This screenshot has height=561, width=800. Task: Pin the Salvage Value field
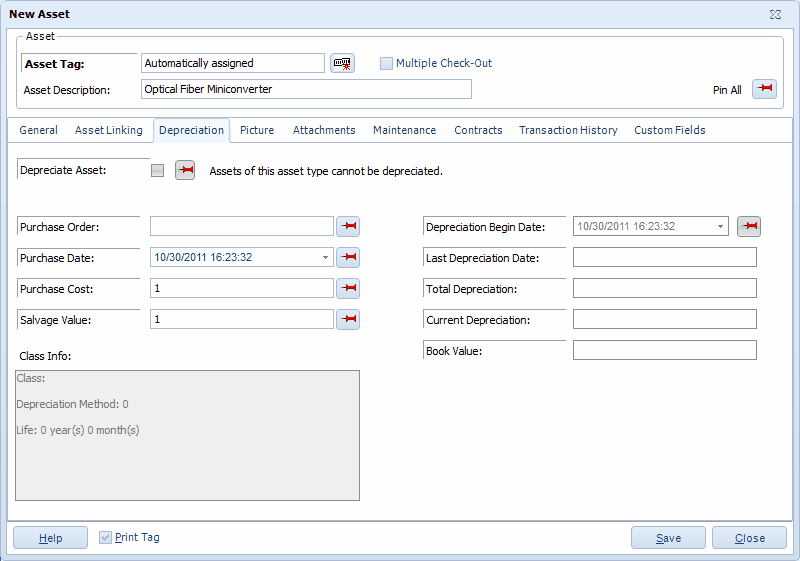(347, 320)
